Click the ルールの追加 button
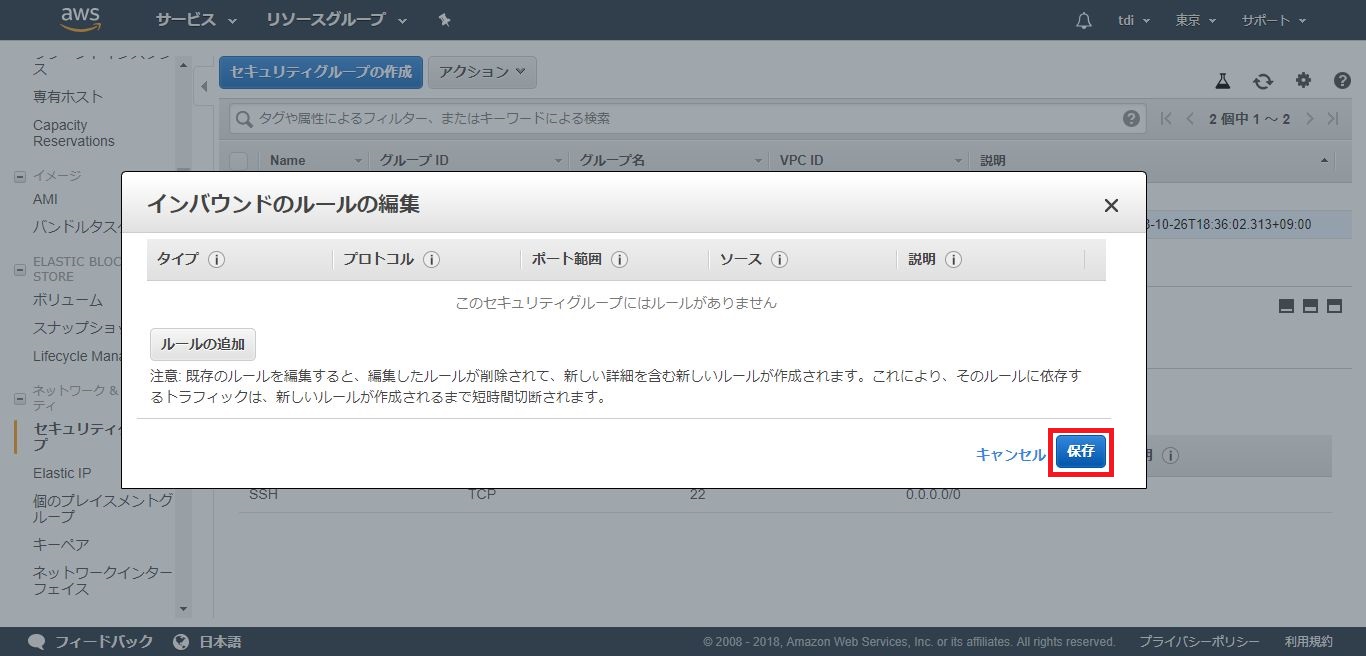This screenshot has height=656, width=1366. pos(203,344)
